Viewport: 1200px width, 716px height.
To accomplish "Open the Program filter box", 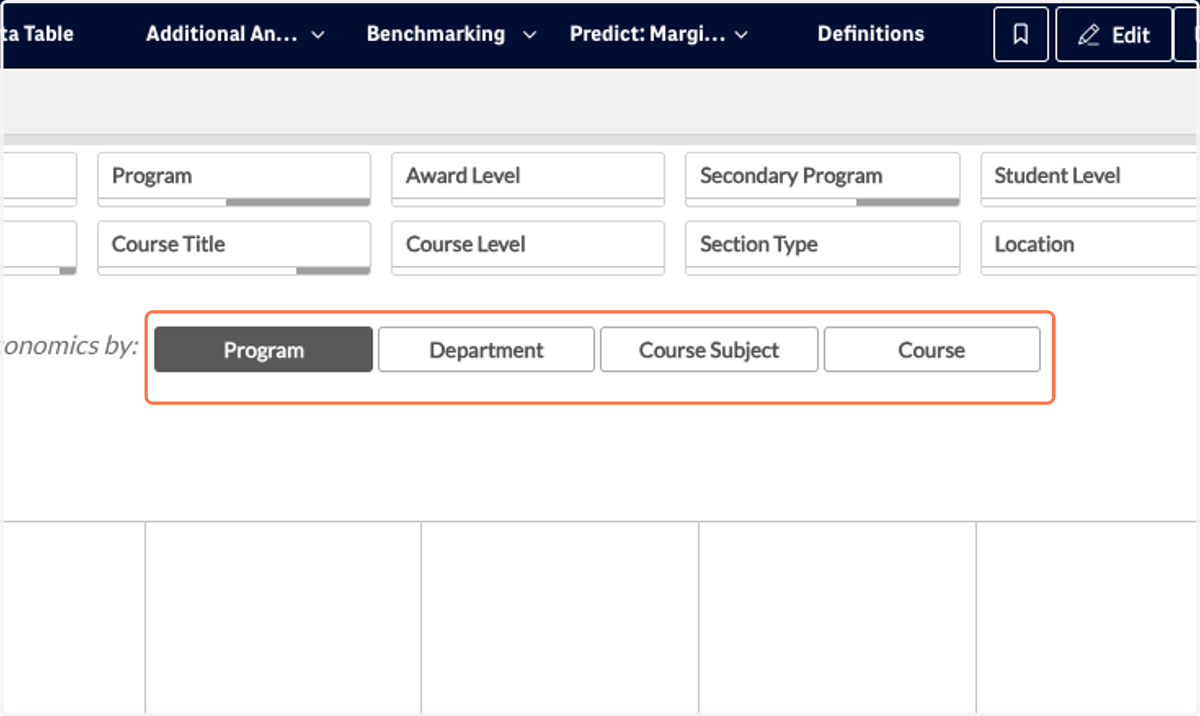I will coord(234,179).
